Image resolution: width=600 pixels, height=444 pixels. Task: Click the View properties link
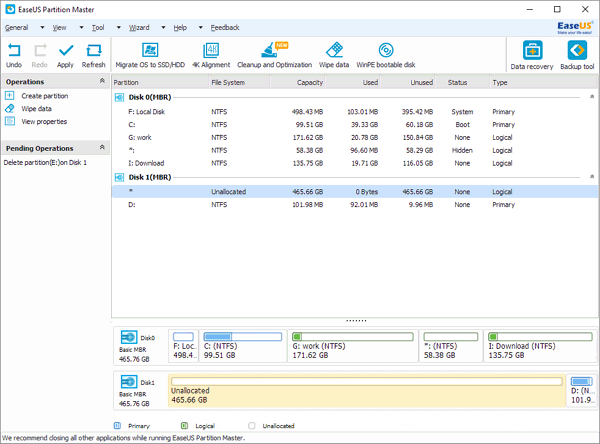click(44, 122)
